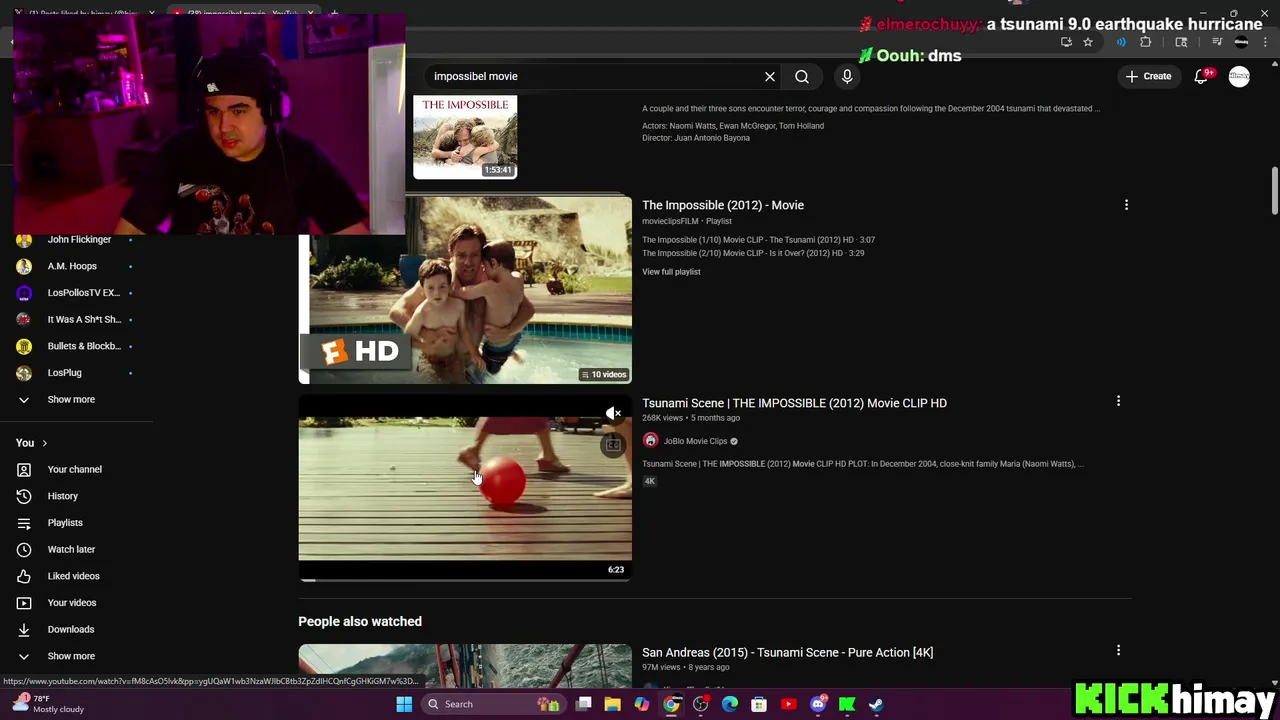Open the 10 videos playlist thumbnail
The image size is (1280, 720).
click(465, 290)
